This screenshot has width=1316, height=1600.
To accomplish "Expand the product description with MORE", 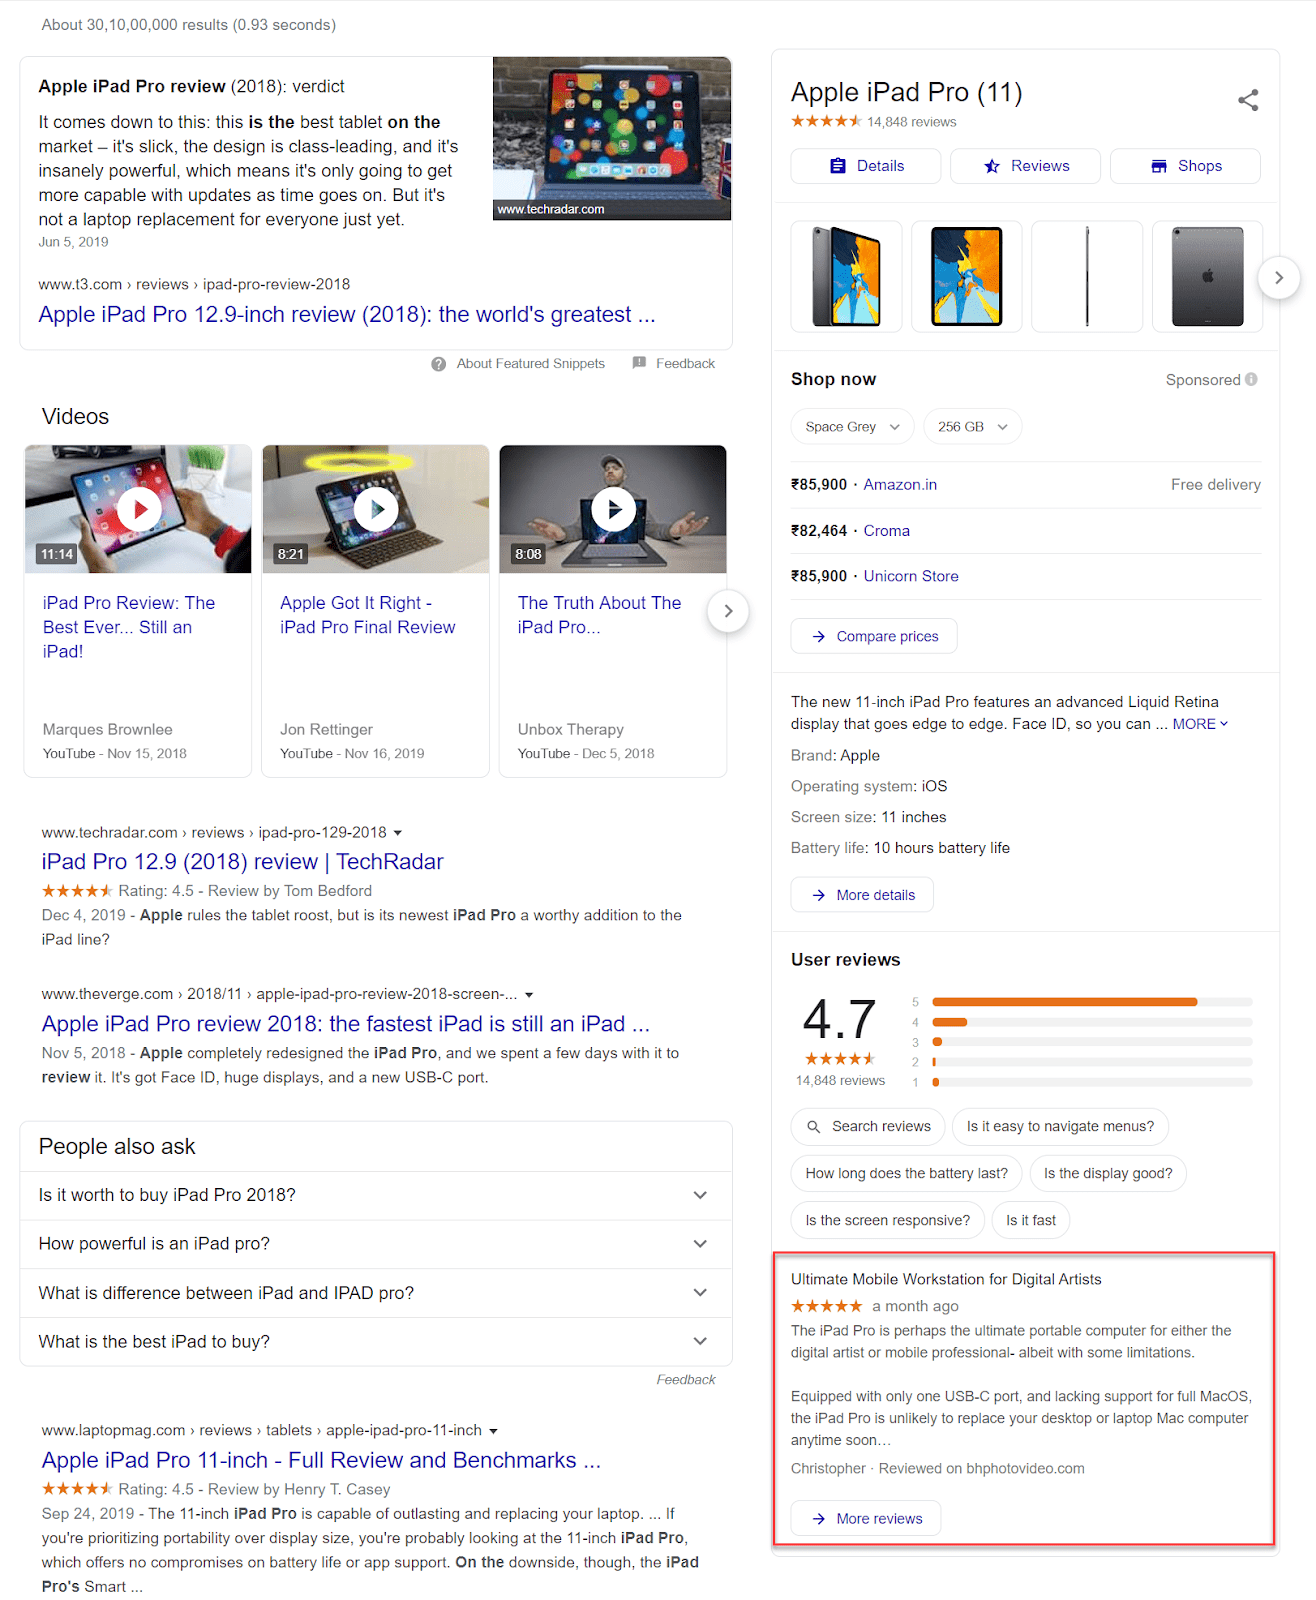I will (1200, 724).
